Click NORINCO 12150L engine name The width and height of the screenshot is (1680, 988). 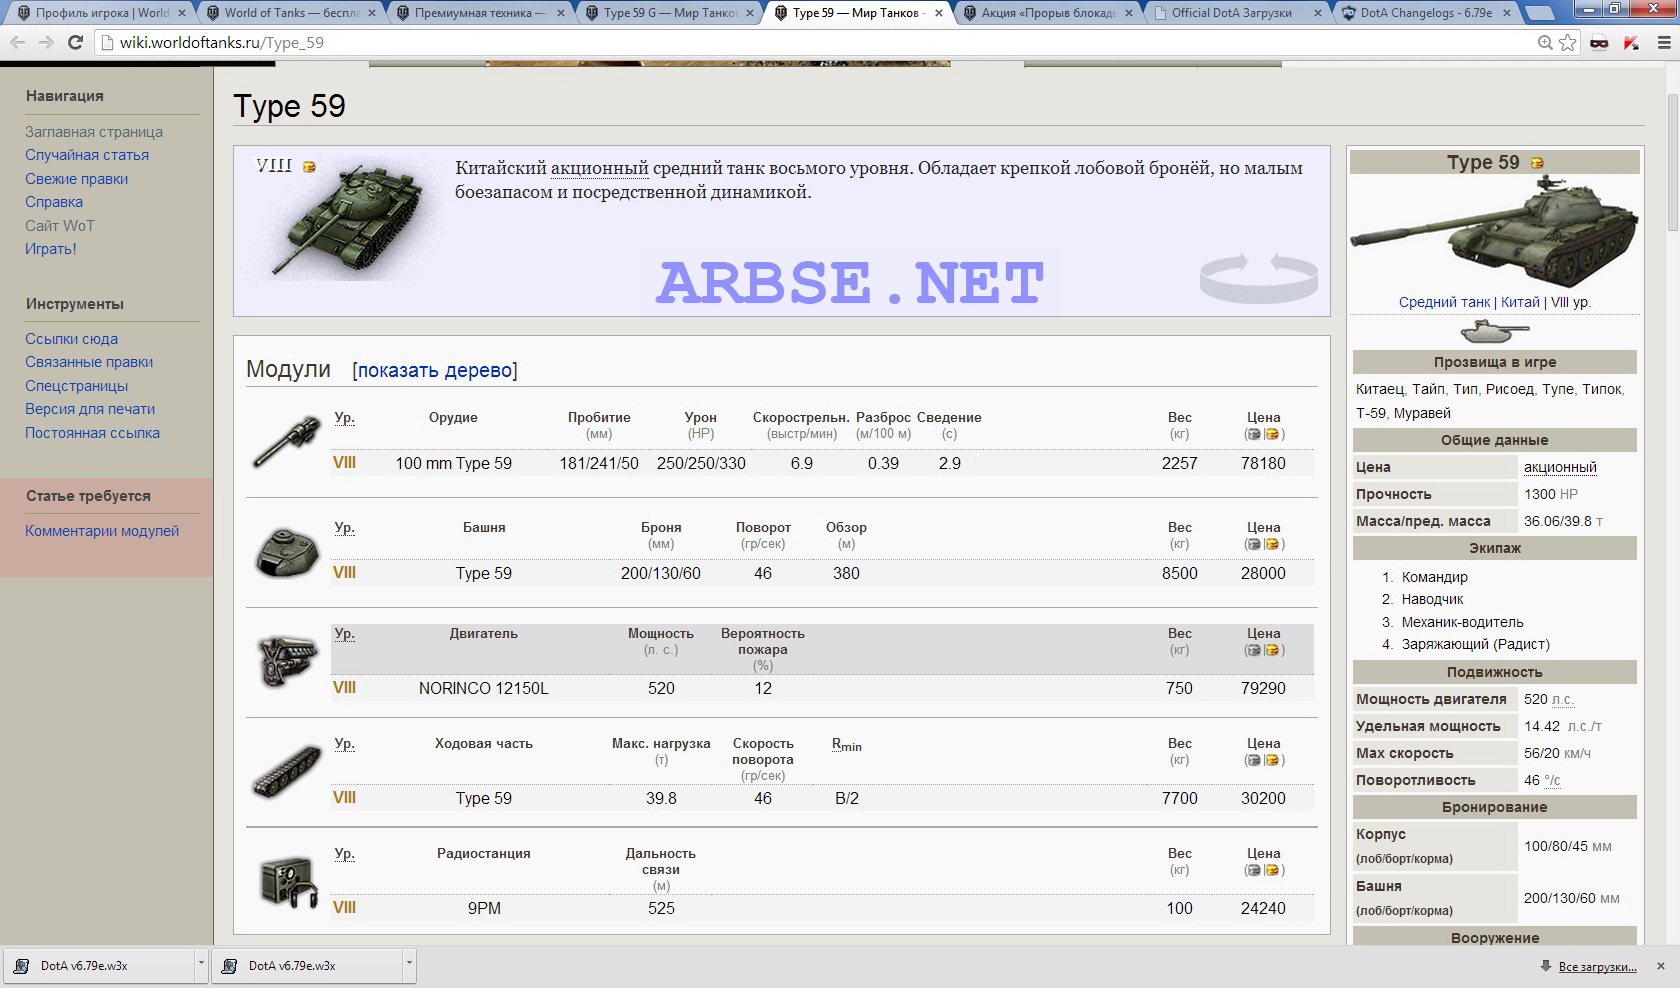click(x=484, y=689)
